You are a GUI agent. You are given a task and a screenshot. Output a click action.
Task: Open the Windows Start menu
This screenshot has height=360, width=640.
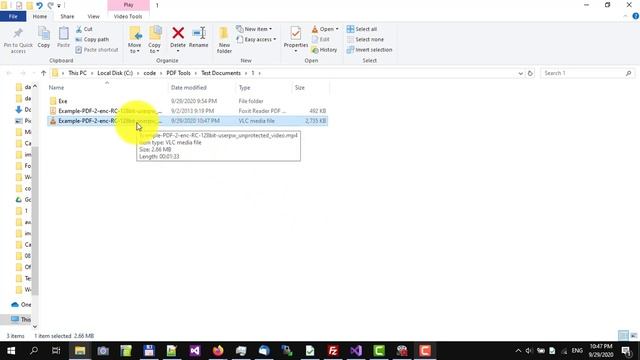[11, 351]
